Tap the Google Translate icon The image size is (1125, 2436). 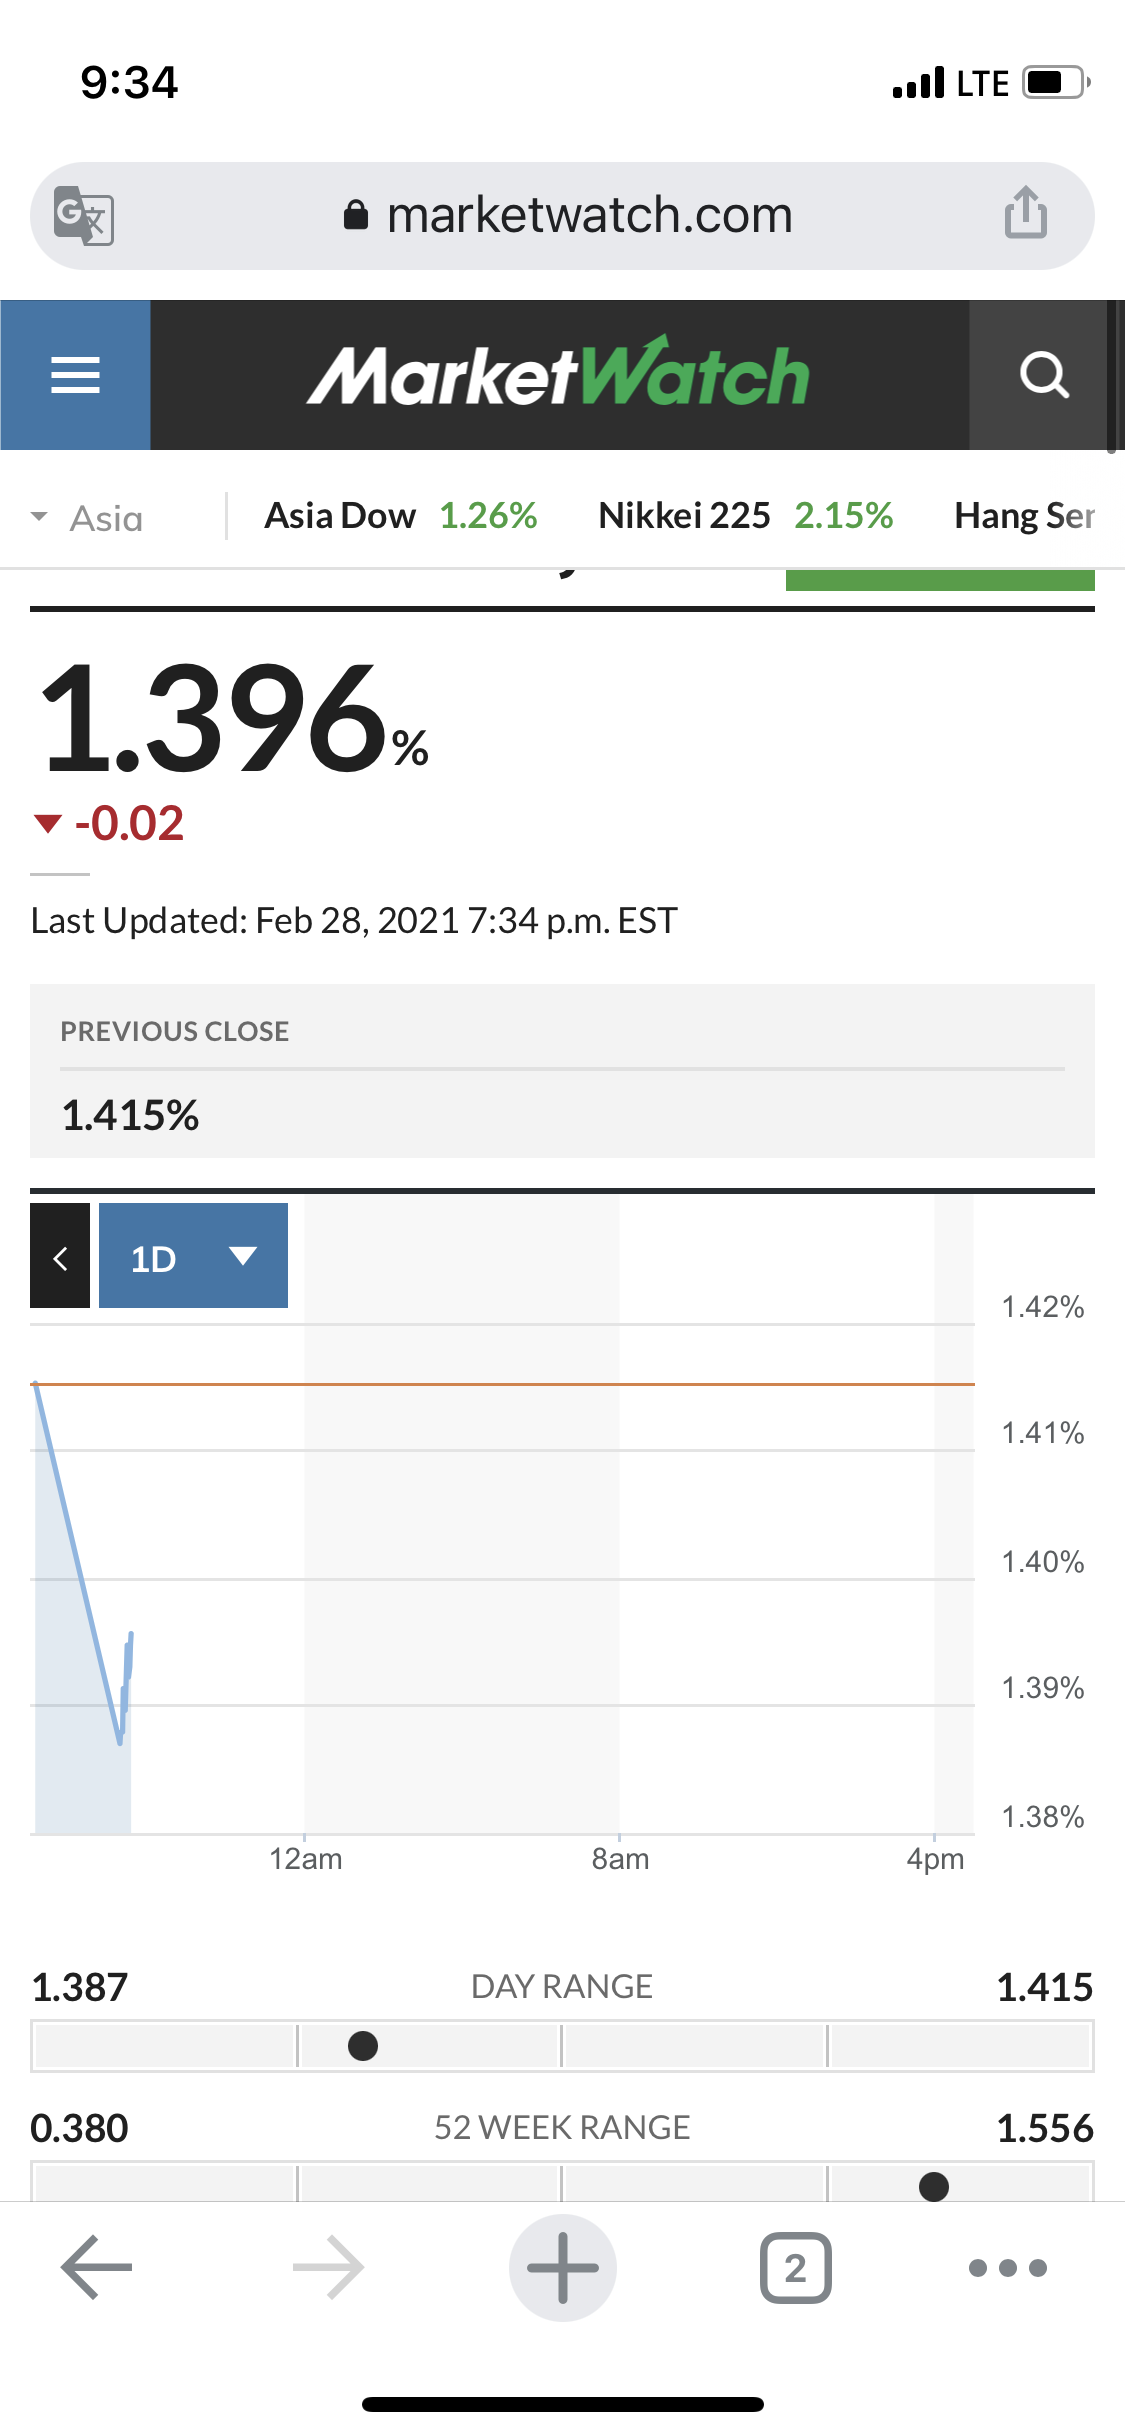(x=83, y=215)
